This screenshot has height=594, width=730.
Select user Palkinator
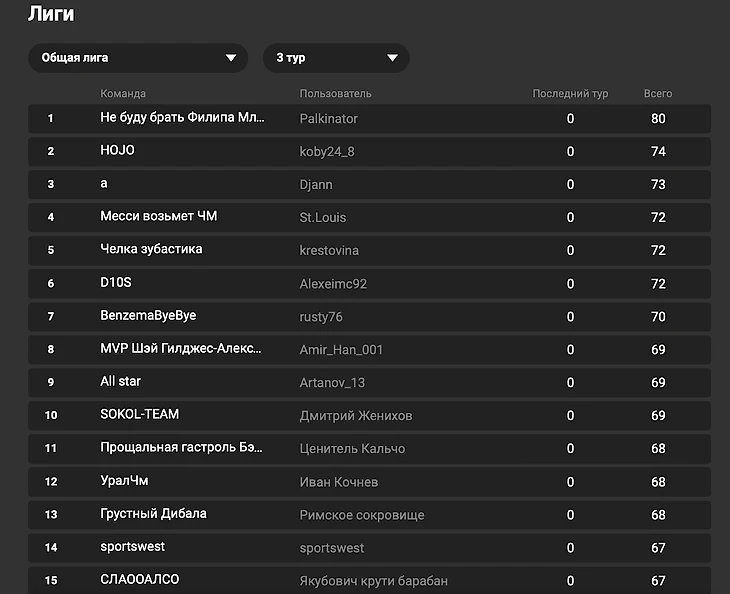click(x=328, y=118)
